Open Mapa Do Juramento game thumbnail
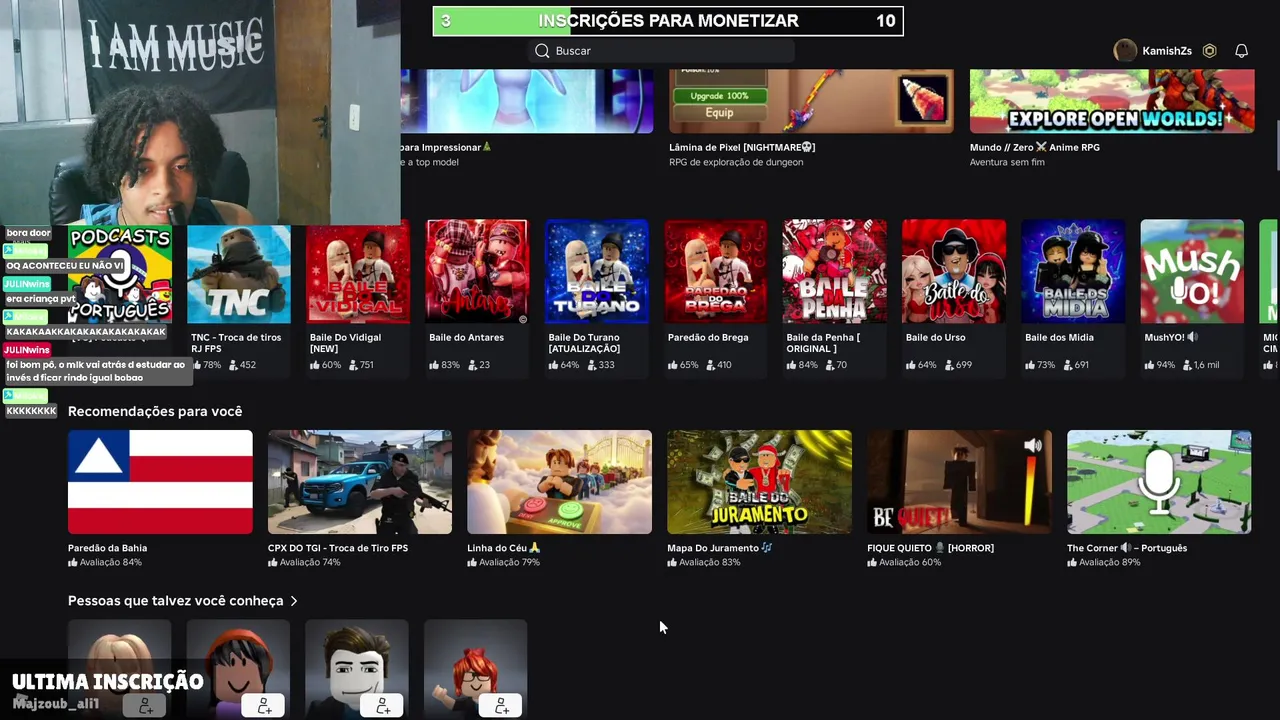Screen dimensions: 1280x720 759,482
